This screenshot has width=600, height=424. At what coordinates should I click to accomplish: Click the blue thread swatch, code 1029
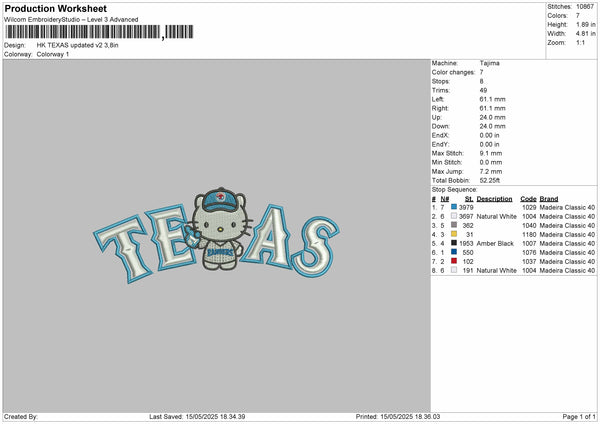454,207
